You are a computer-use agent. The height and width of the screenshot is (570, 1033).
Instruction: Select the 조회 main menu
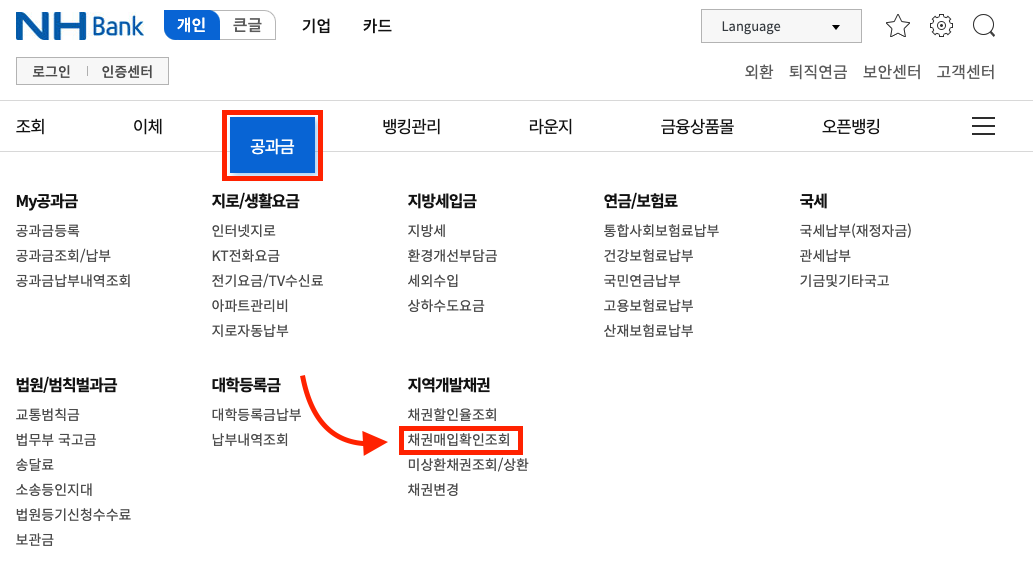30,126
